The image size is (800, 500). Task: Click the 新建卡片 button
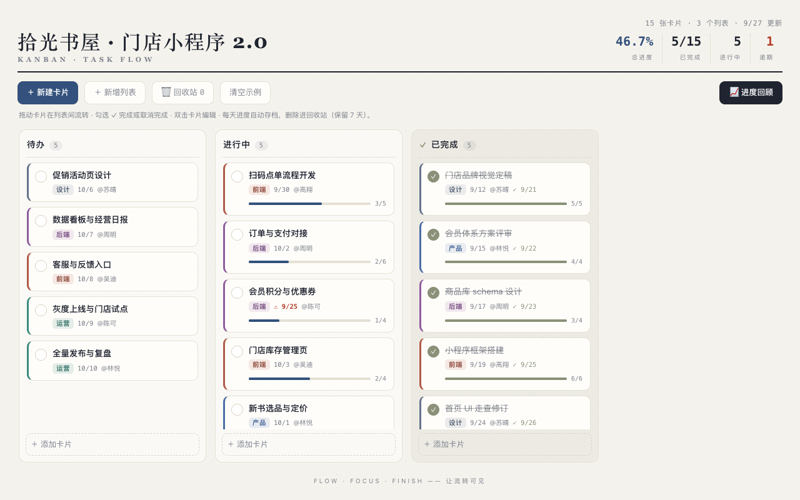coord(47,92)
